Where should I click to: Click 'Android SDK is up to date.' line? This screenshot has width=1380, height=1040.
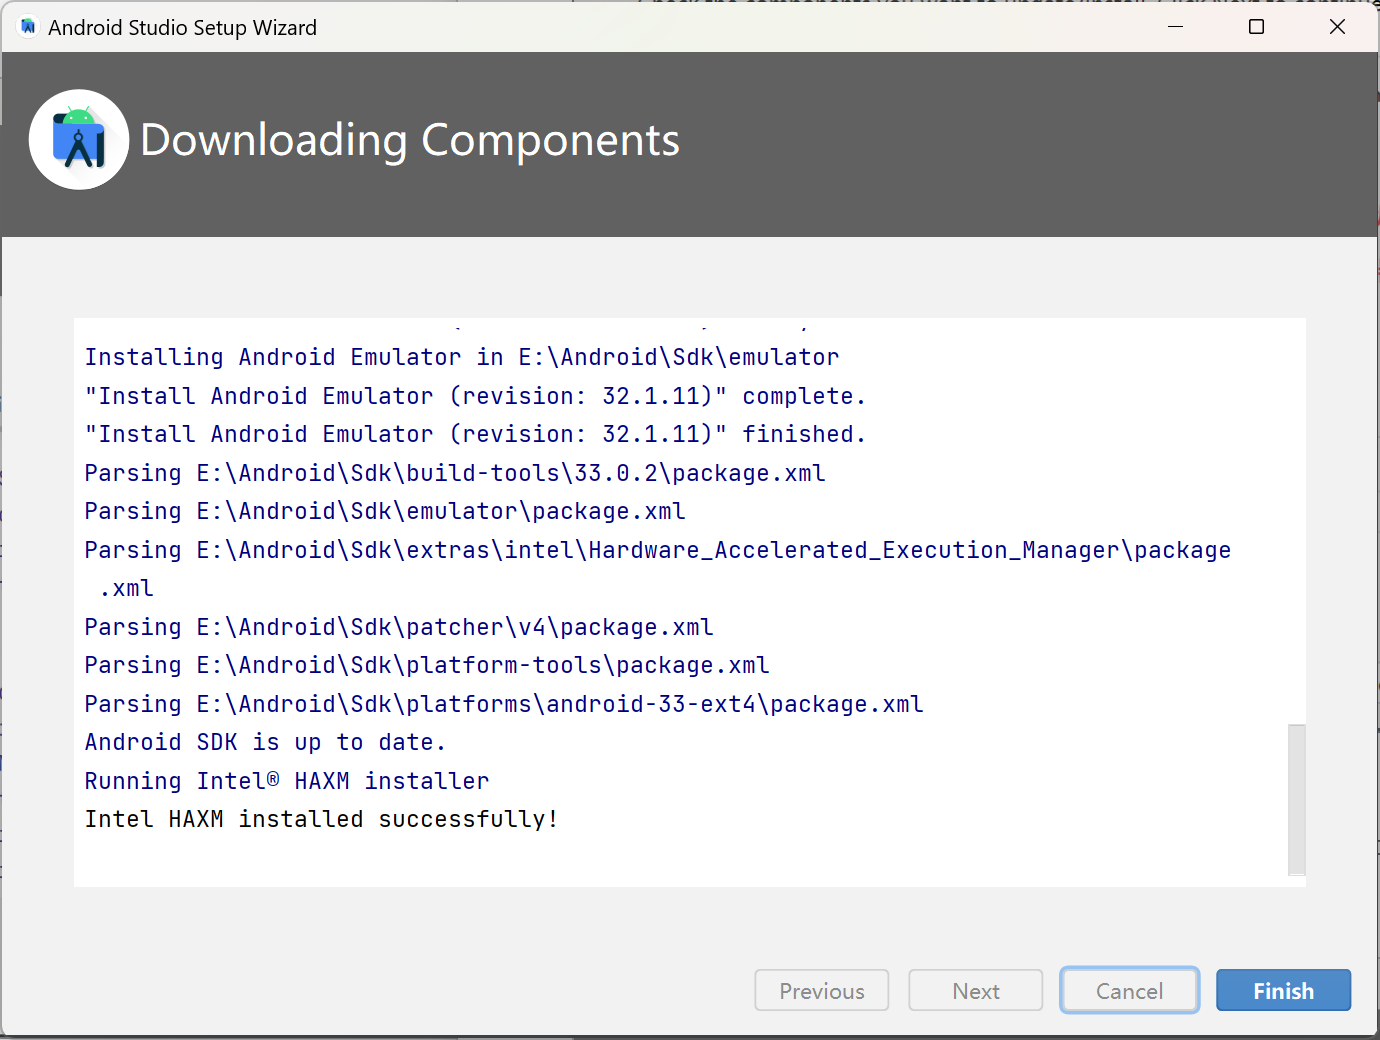point(265,742)
